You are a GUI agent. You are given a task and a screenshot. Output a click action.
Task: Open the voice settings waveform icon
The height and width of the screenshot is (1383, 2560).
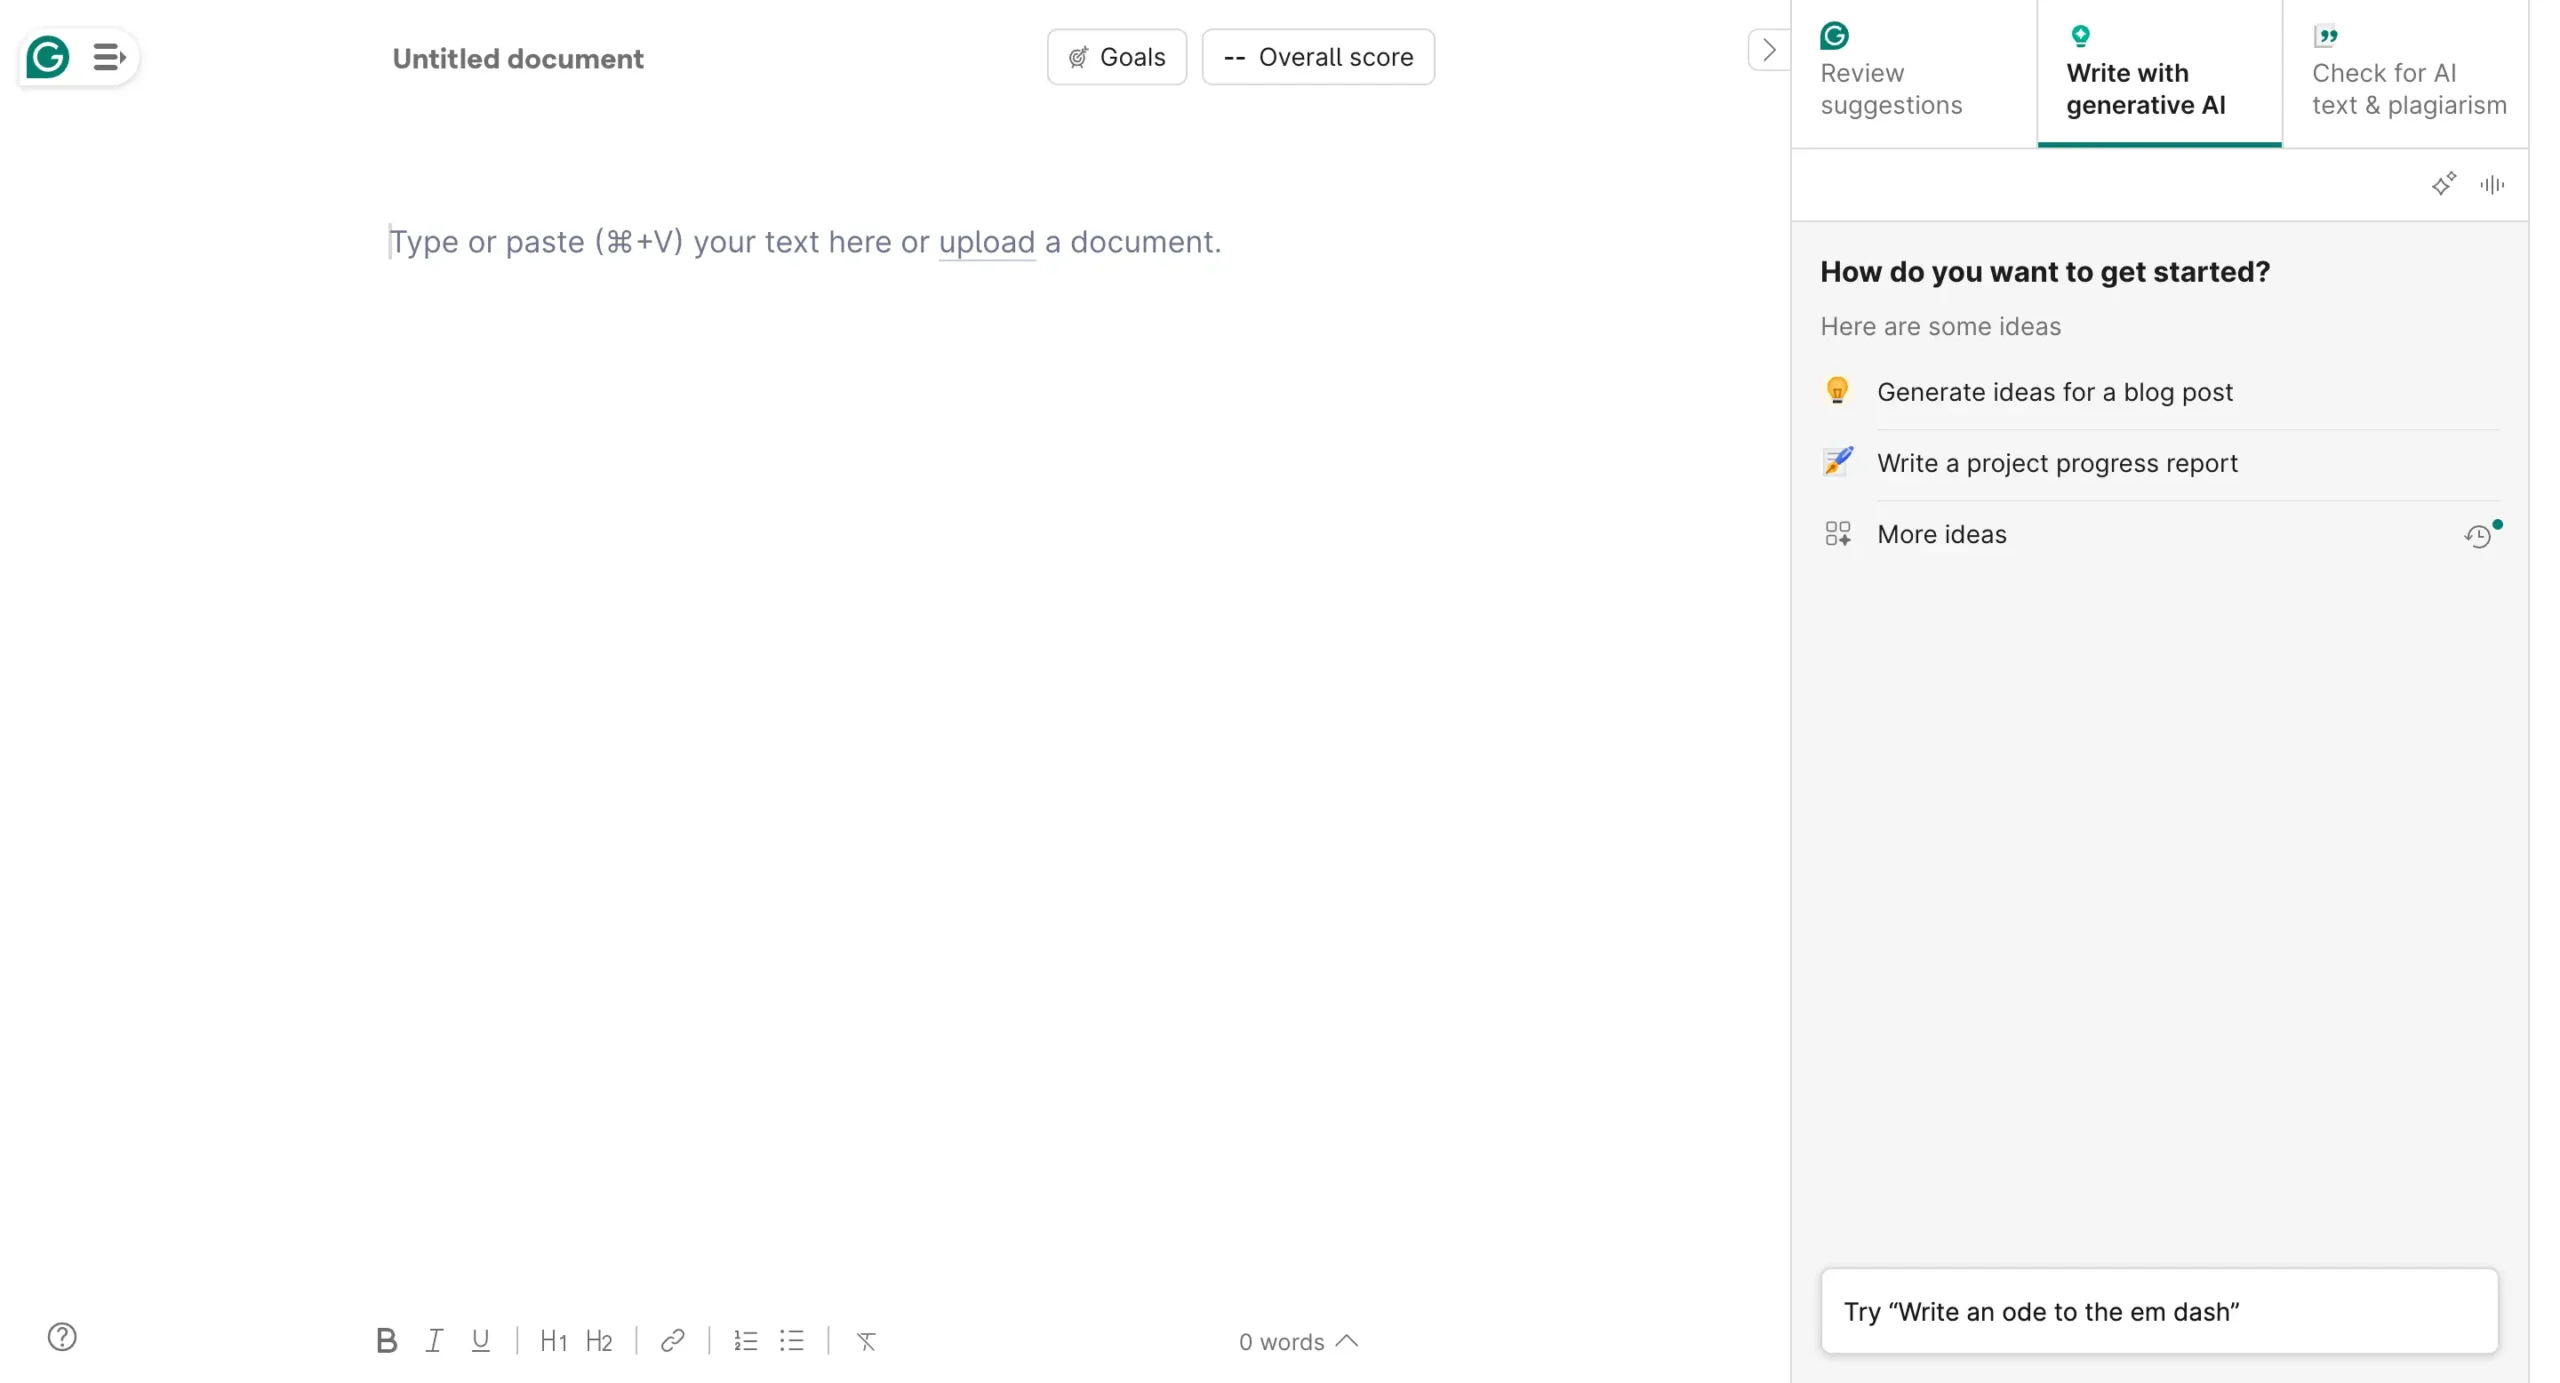2491,184
